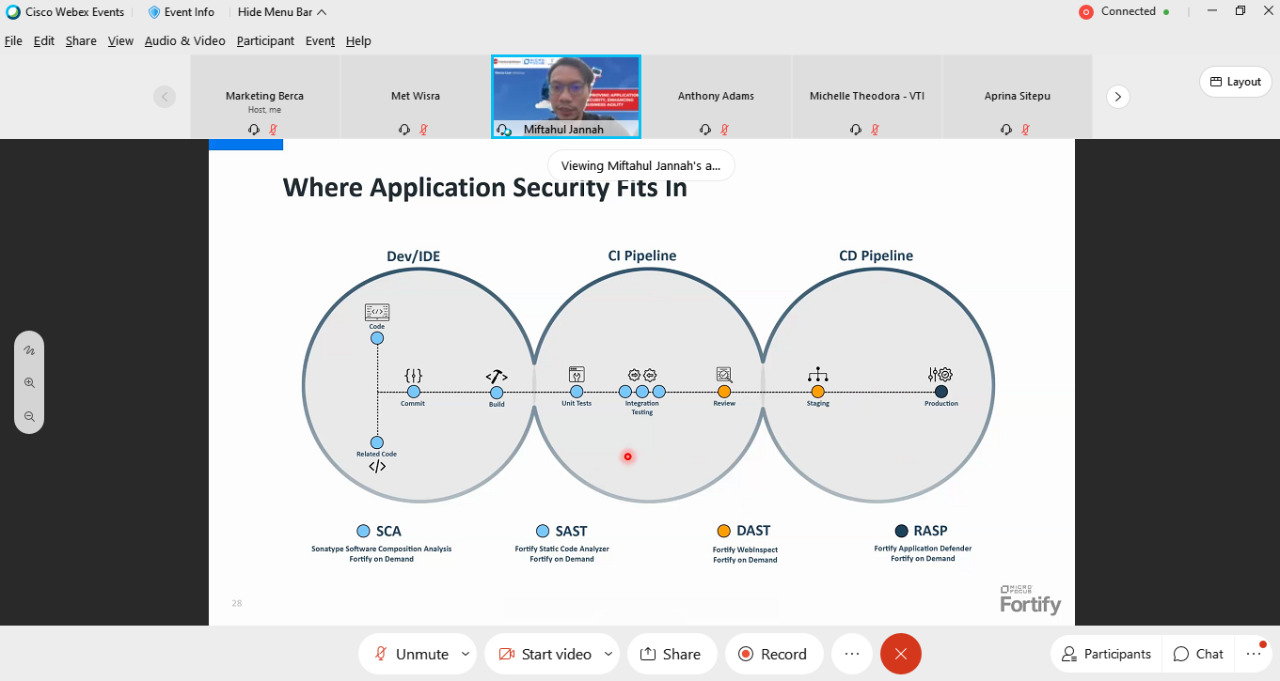Open the Layout options button

[x=1235, y=82]
